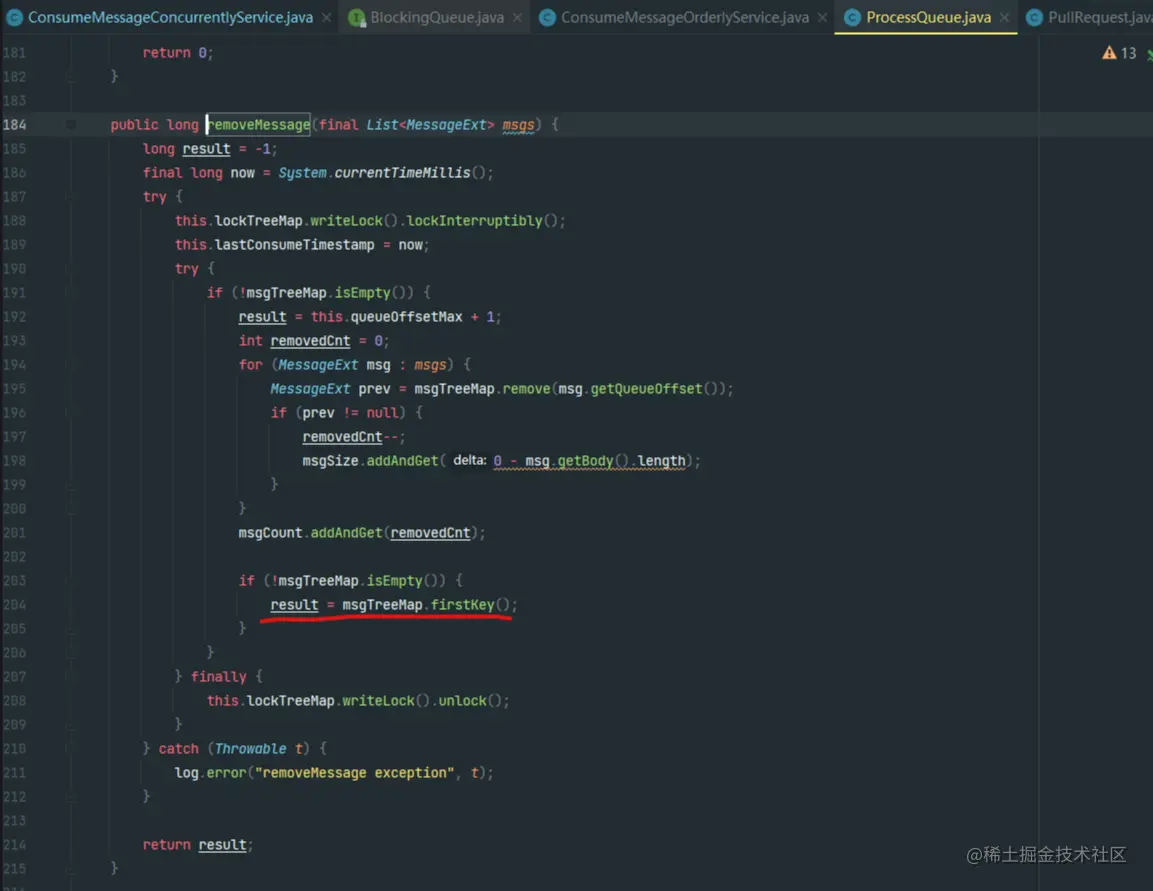
Task: Click the class icon on ProcessQueue.java tab
Action: coord(852,18)
